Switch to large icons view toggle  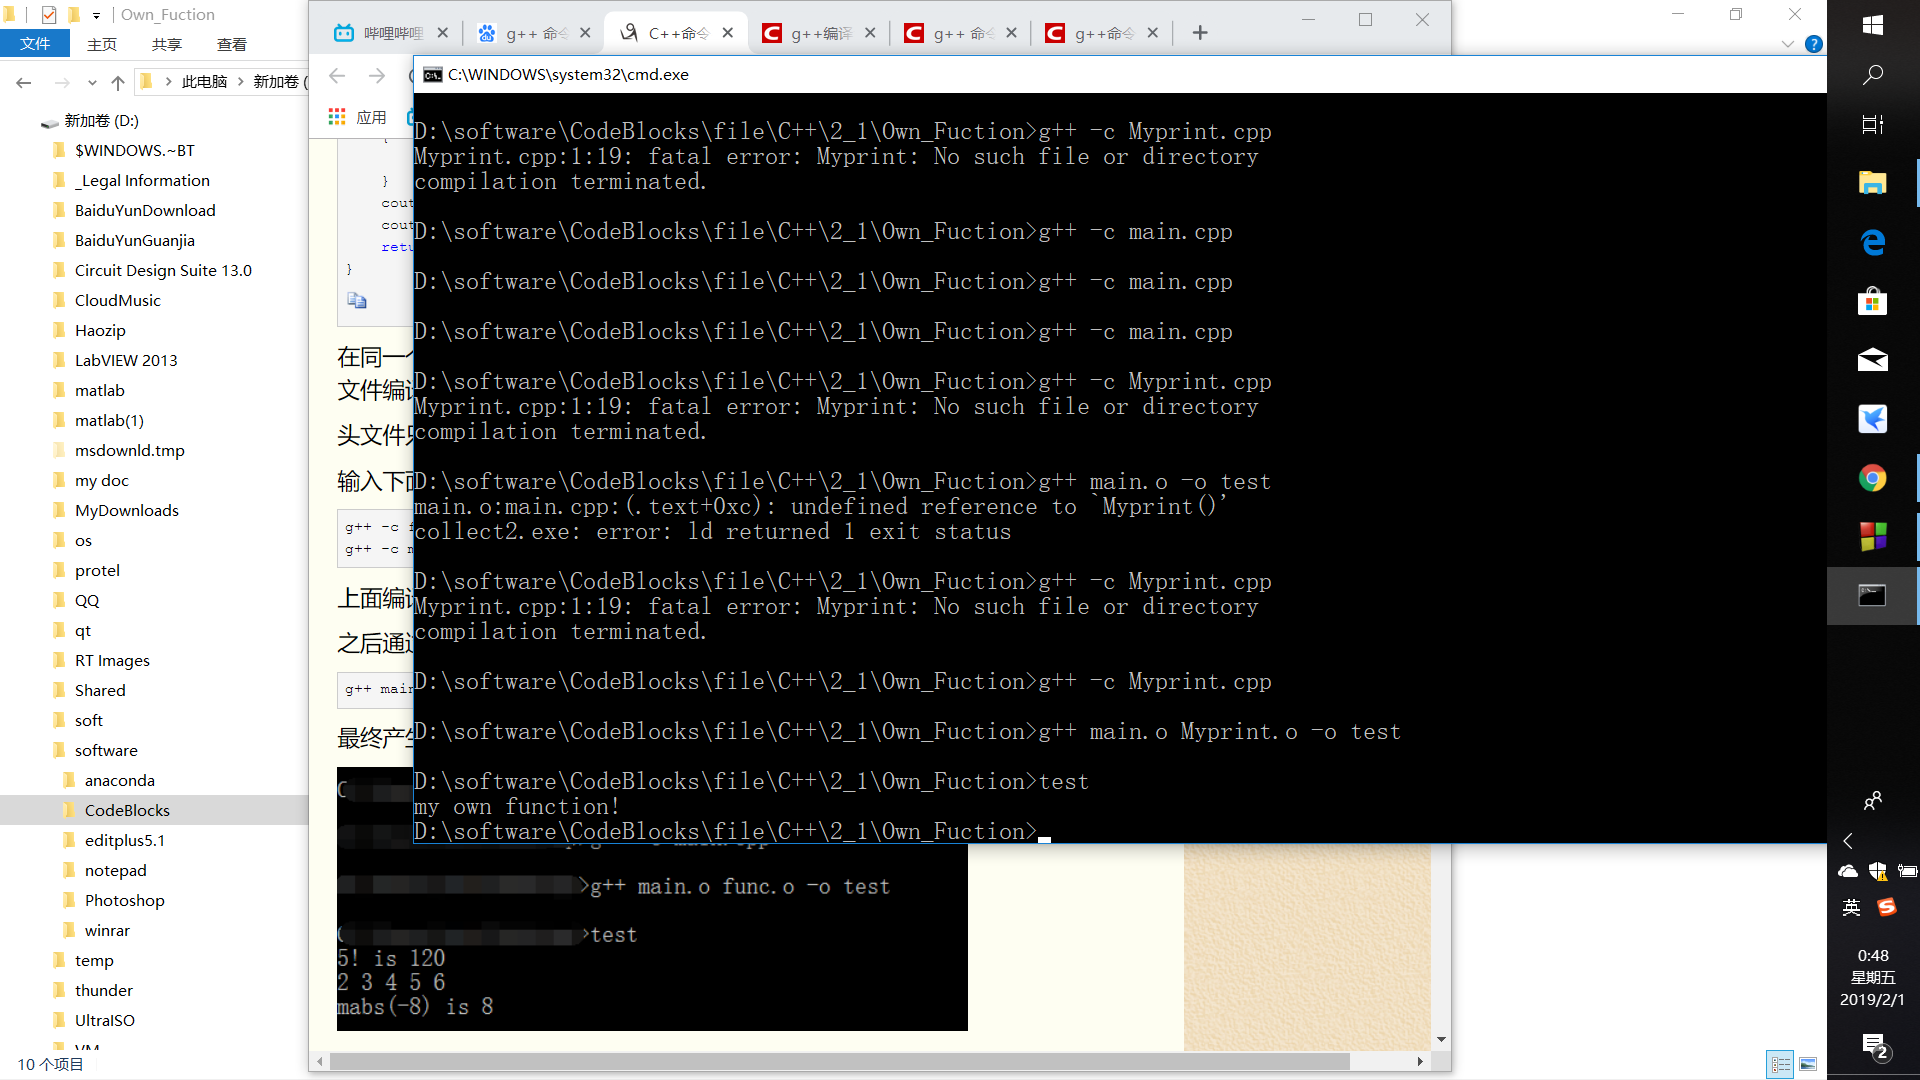point(1808,1064)
